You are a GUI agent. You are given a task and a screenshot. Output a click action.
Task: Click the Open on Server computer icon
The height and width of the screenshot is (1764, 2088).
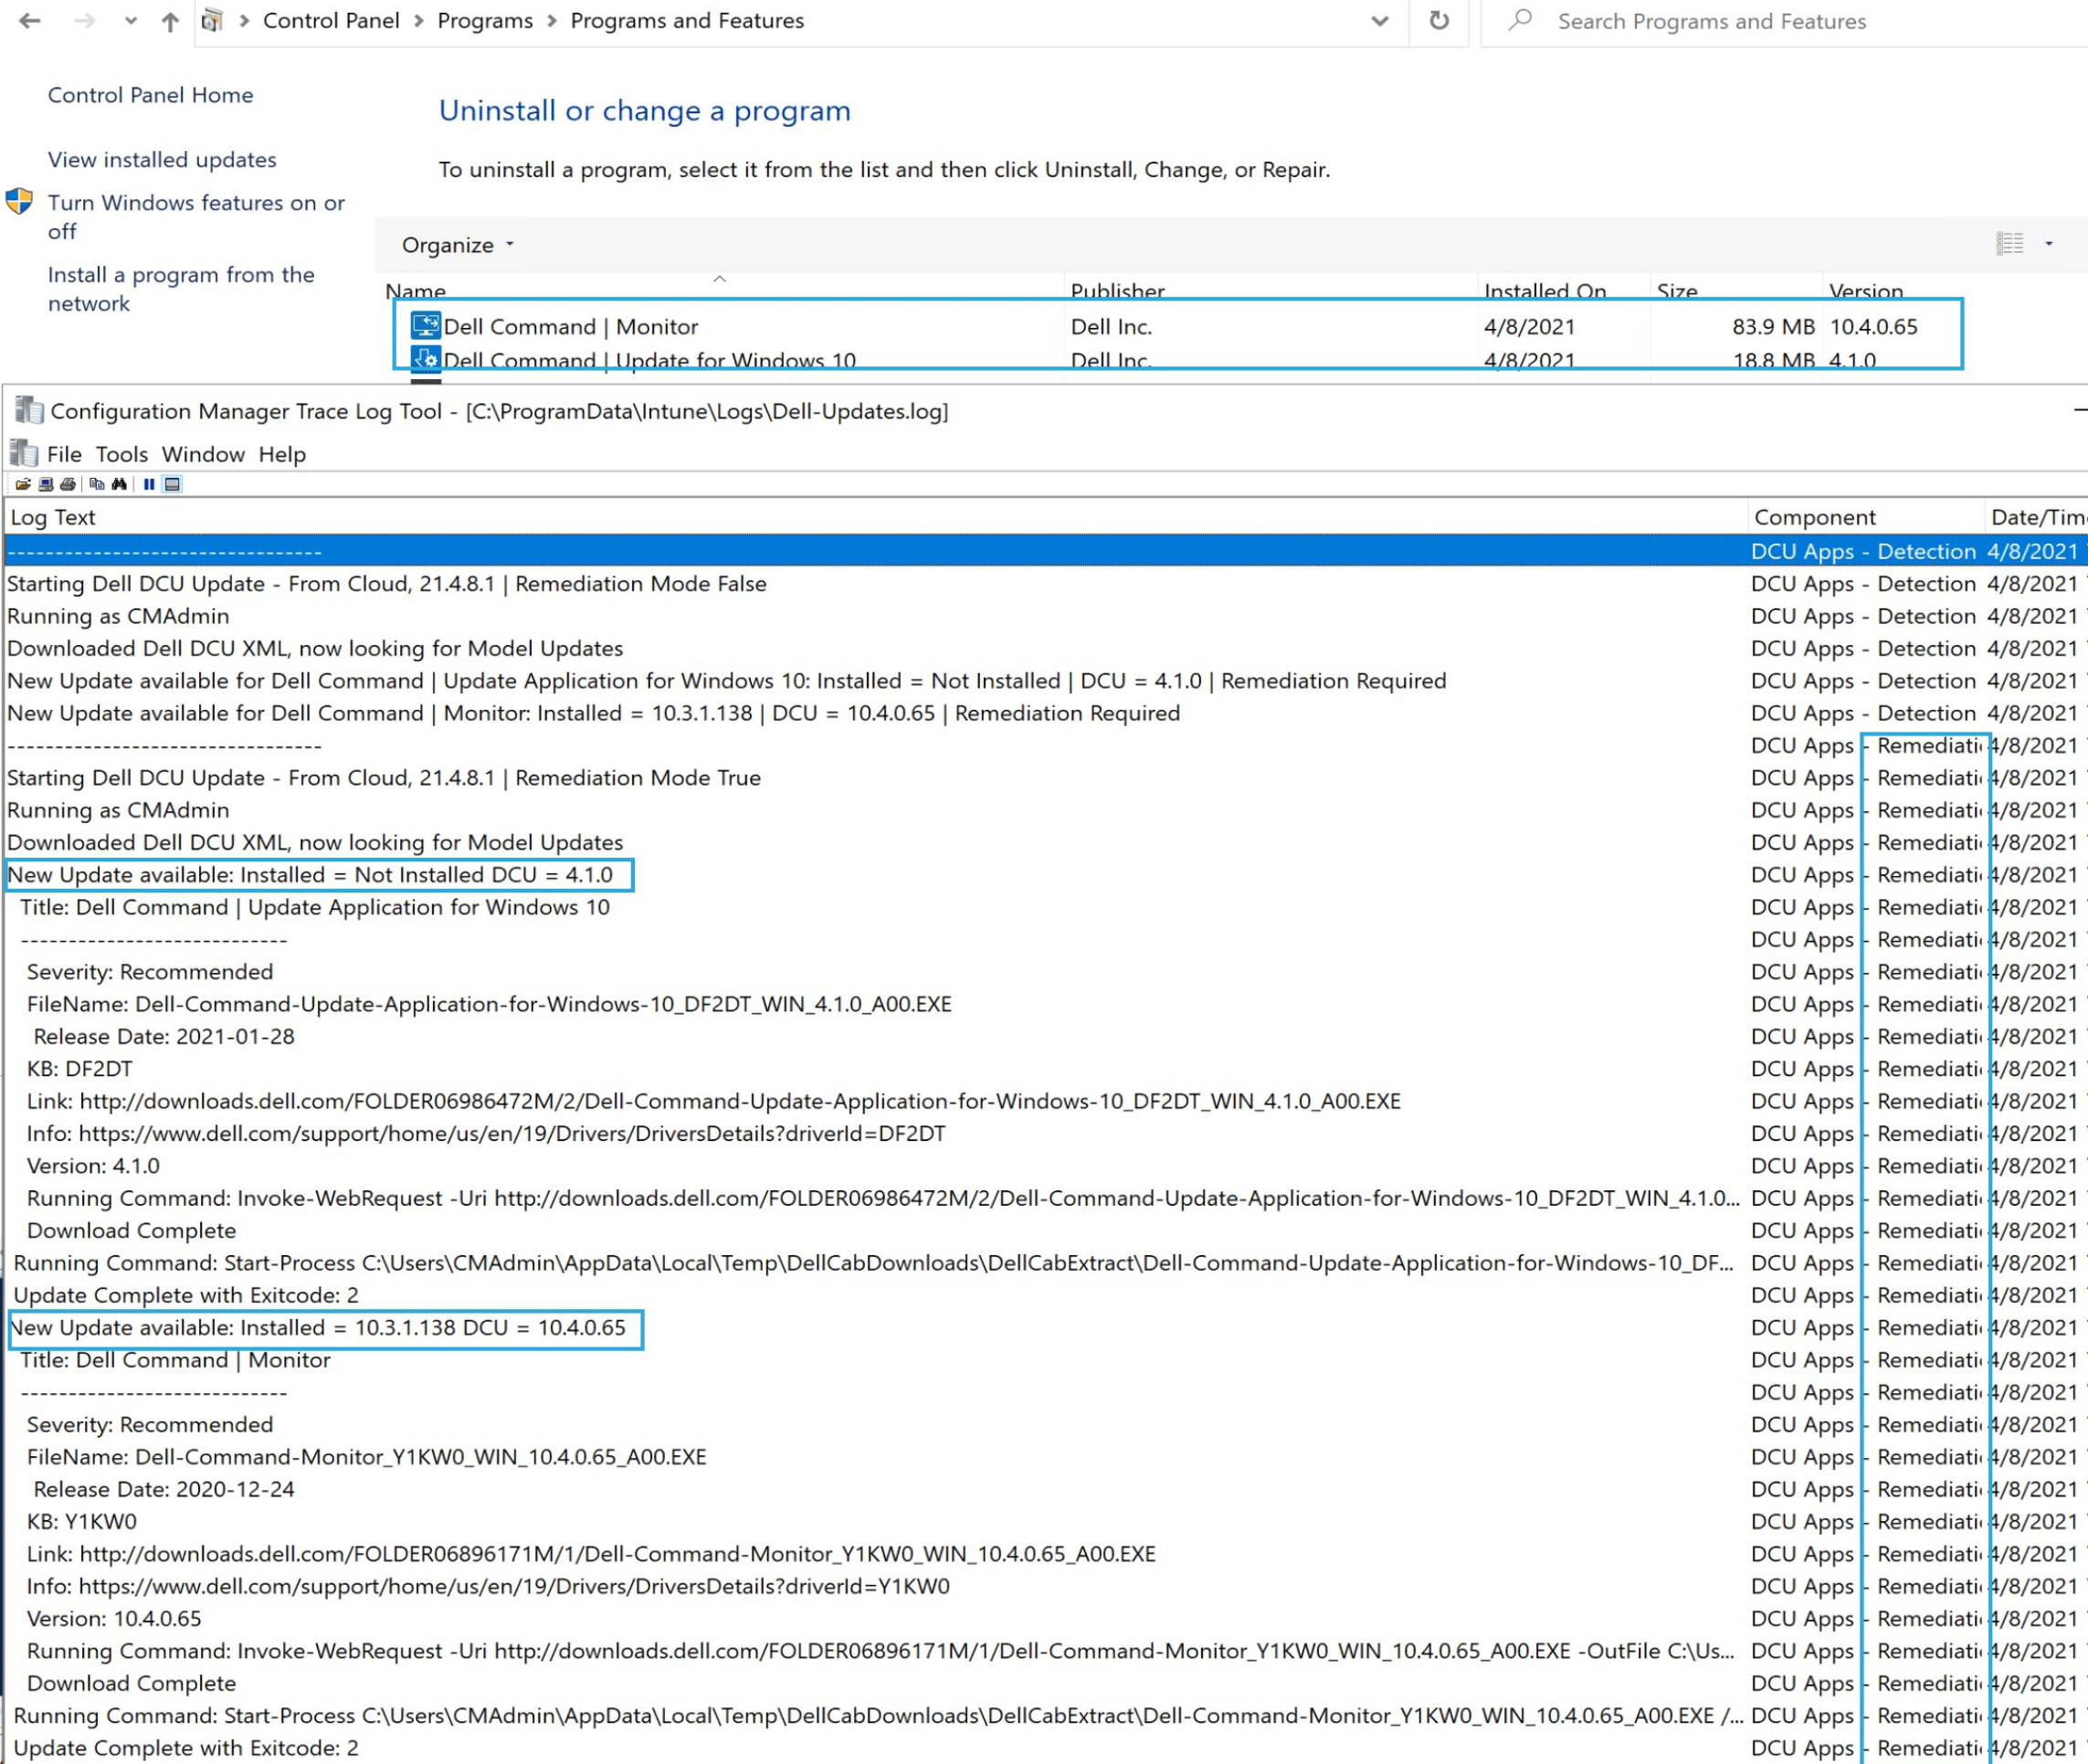pos(45,484)
